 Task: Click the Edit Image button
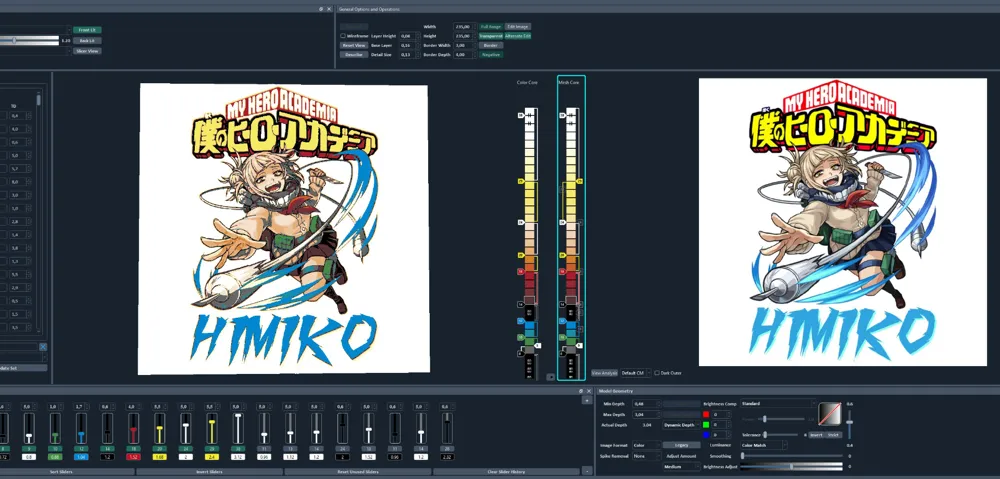(x=518, y=27)
